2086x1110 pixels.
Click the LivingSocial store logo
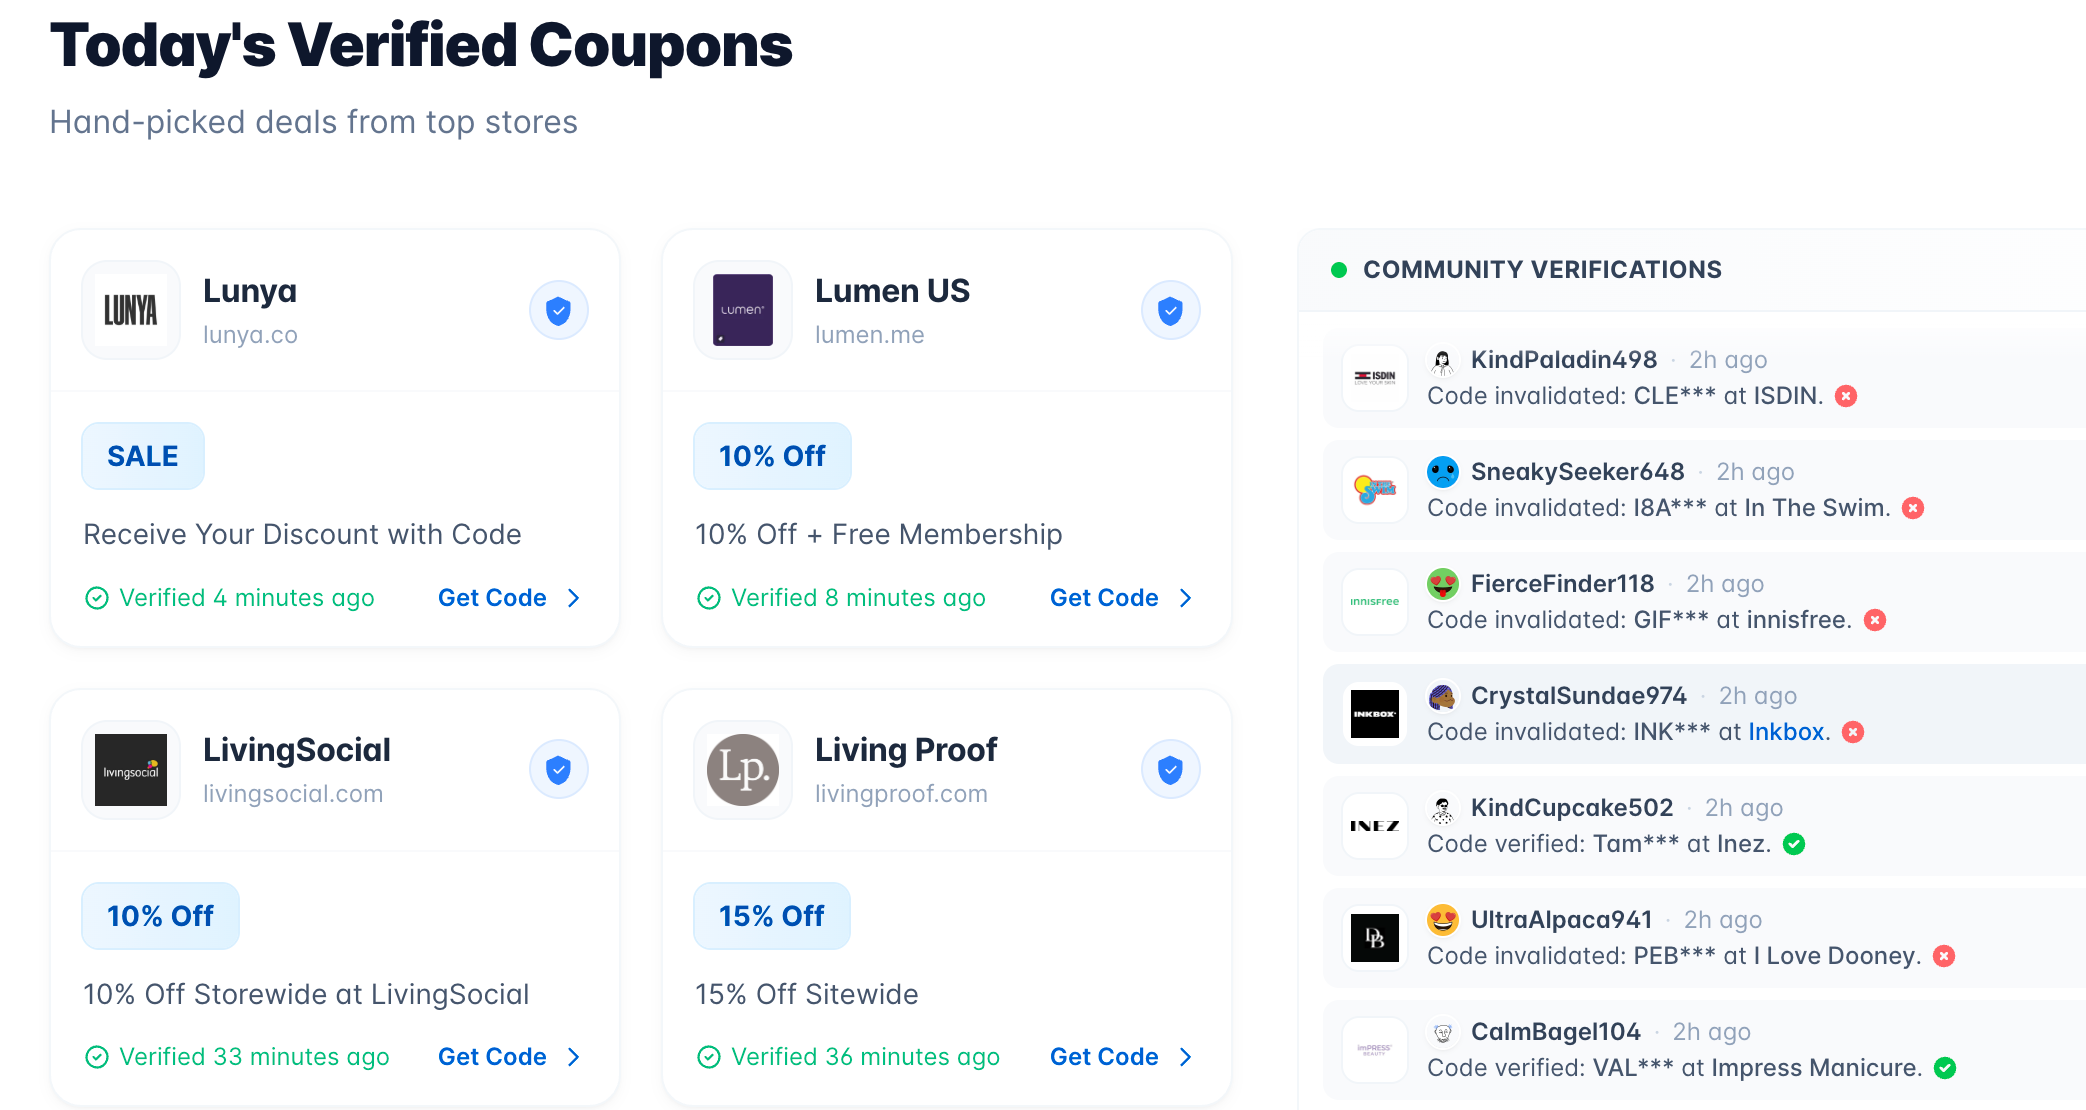click(131, 770)
